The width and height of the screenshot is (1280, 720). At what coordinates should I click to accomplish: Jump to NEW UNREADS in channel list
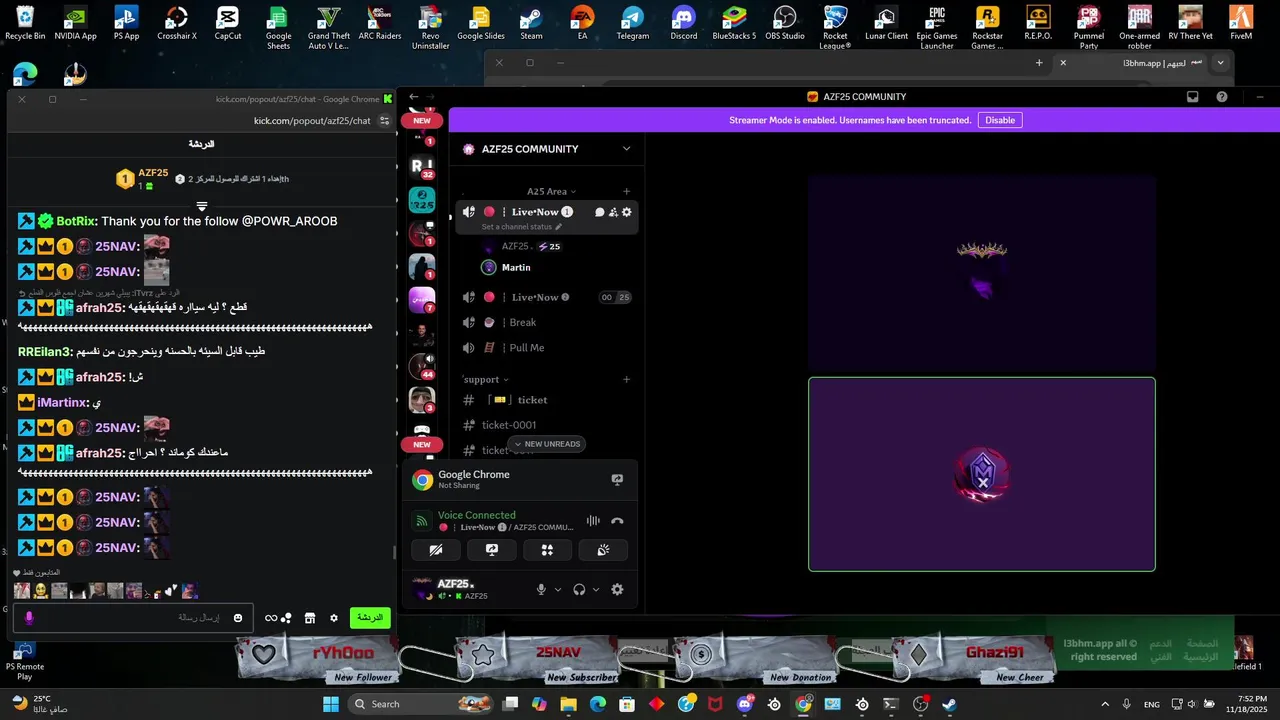(x=546, y=444)
